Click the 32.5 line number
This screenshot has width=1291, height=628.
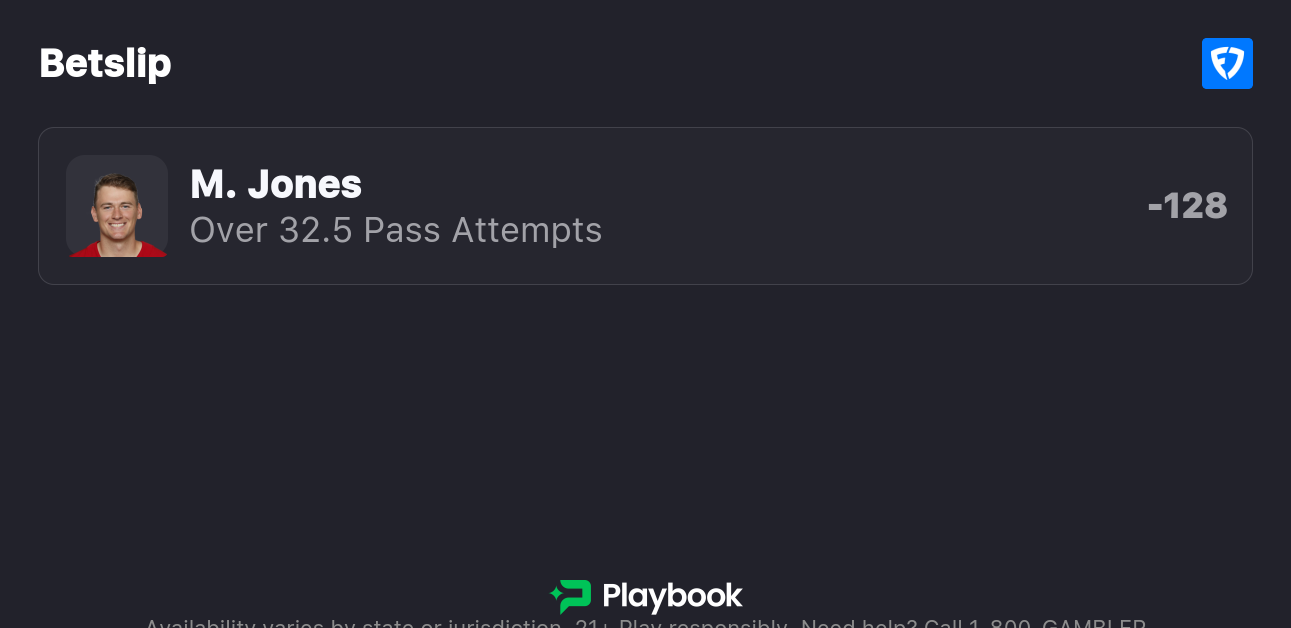tap(316, 230)
